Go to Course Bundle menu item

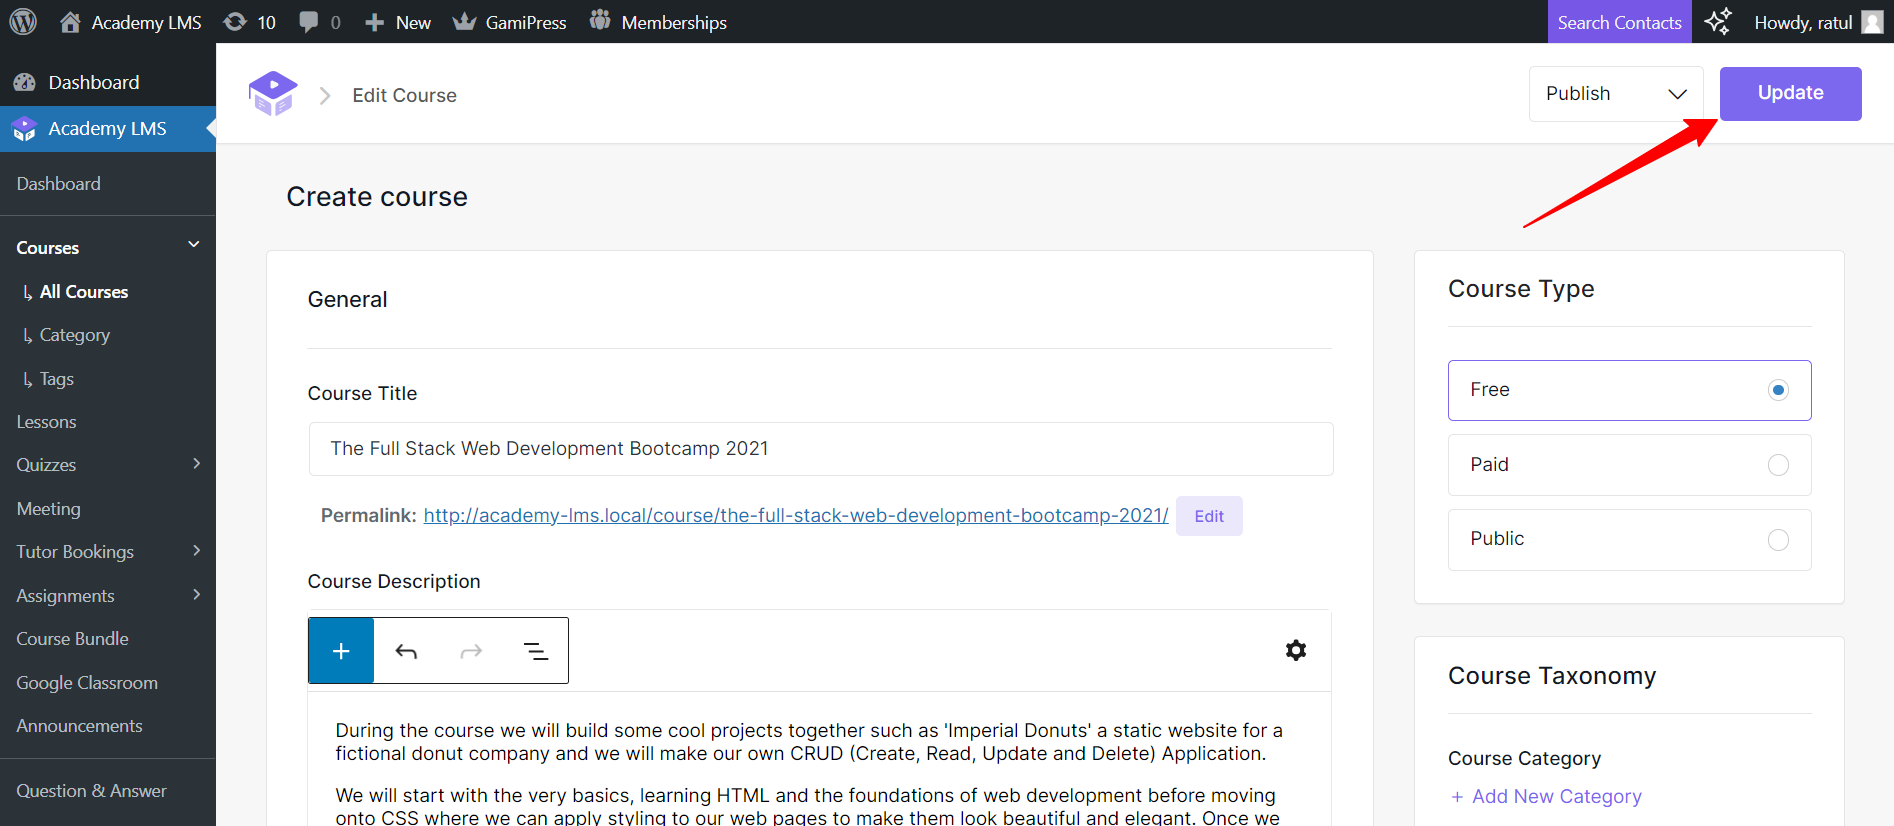click(73, 639)
